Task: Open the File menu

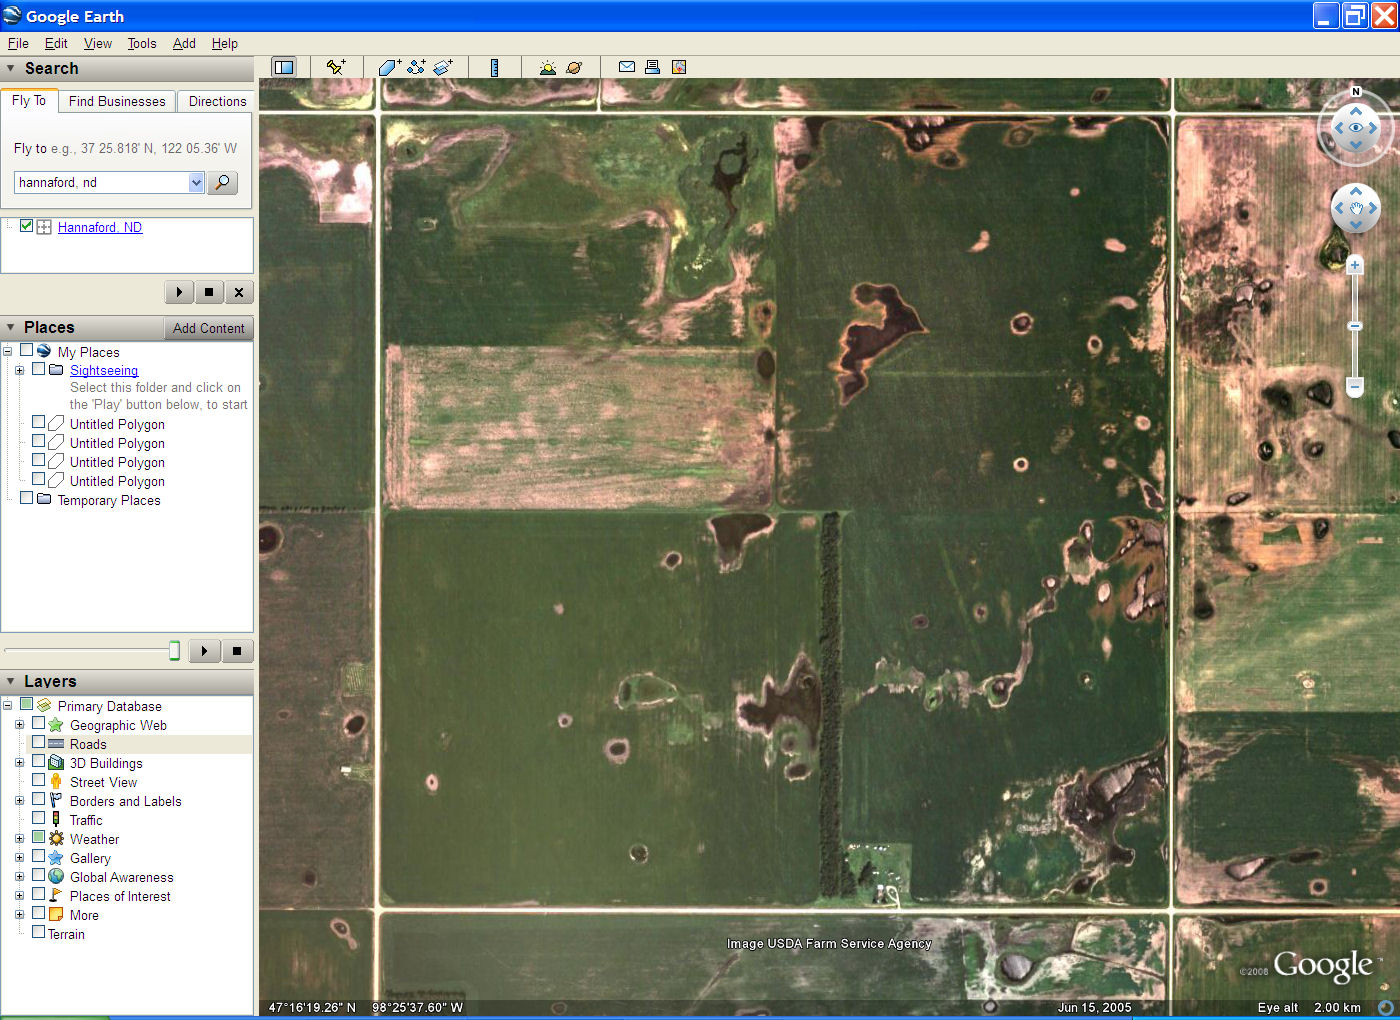Action: [18, 43]
